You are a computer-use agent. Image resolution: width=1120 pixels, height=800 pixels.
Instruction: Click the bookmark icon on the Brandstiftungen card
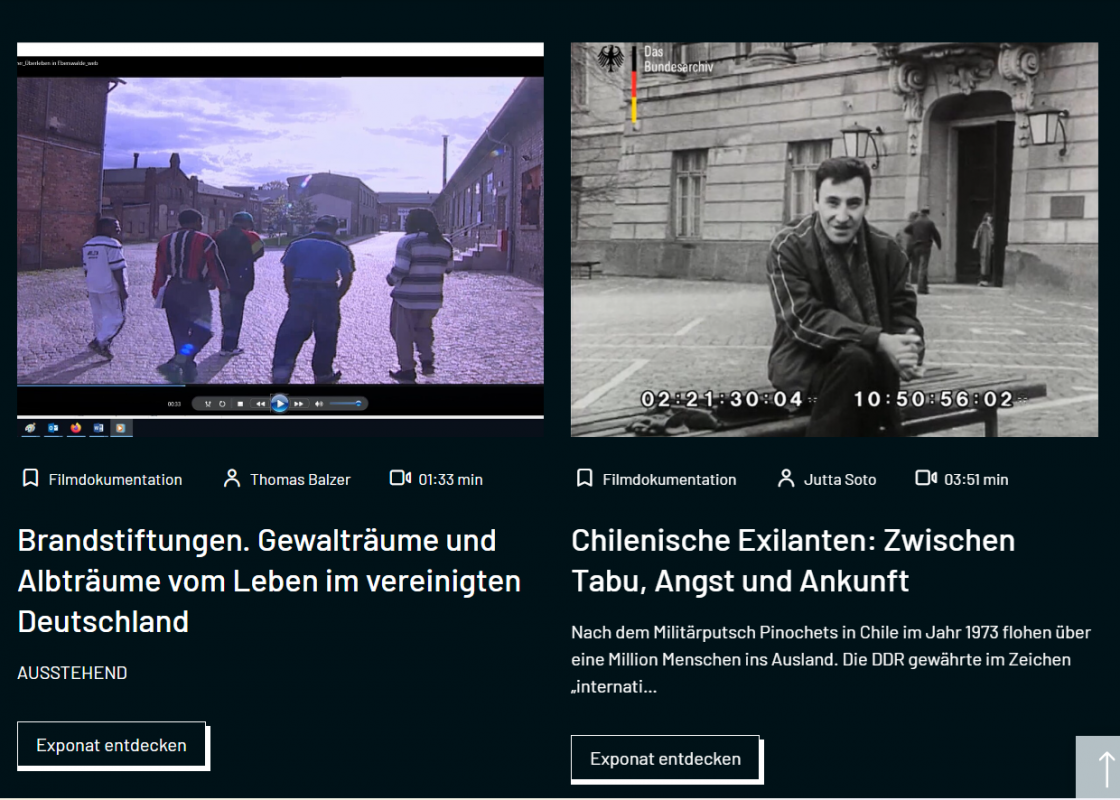tap(30, 479)
